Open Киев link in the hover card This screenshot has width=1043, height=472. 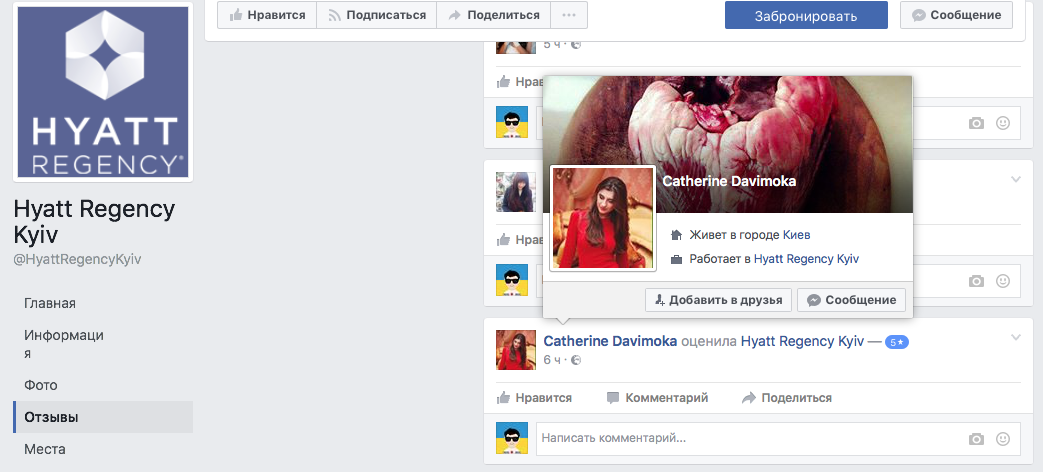(796, 235)
